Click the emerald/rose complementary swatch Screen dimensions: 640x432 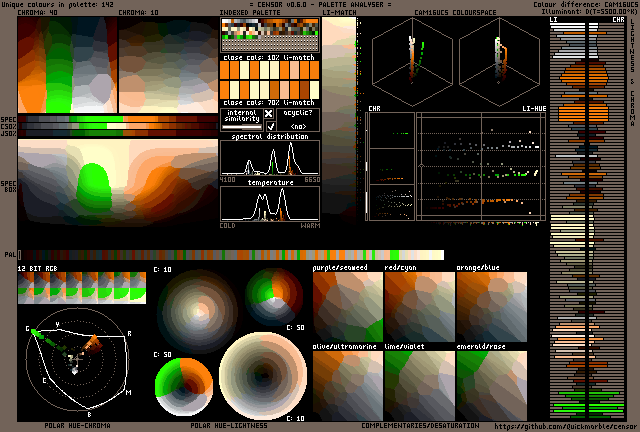(x=491, y=382)
